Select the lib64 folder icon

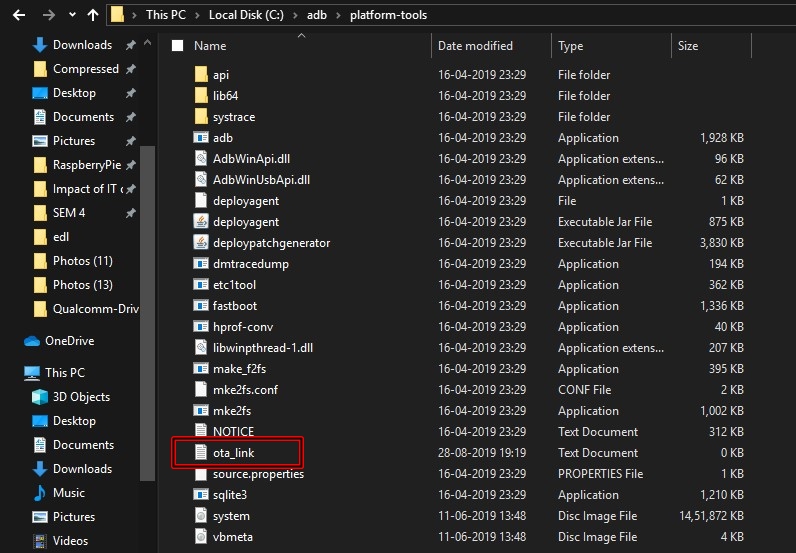202,95
